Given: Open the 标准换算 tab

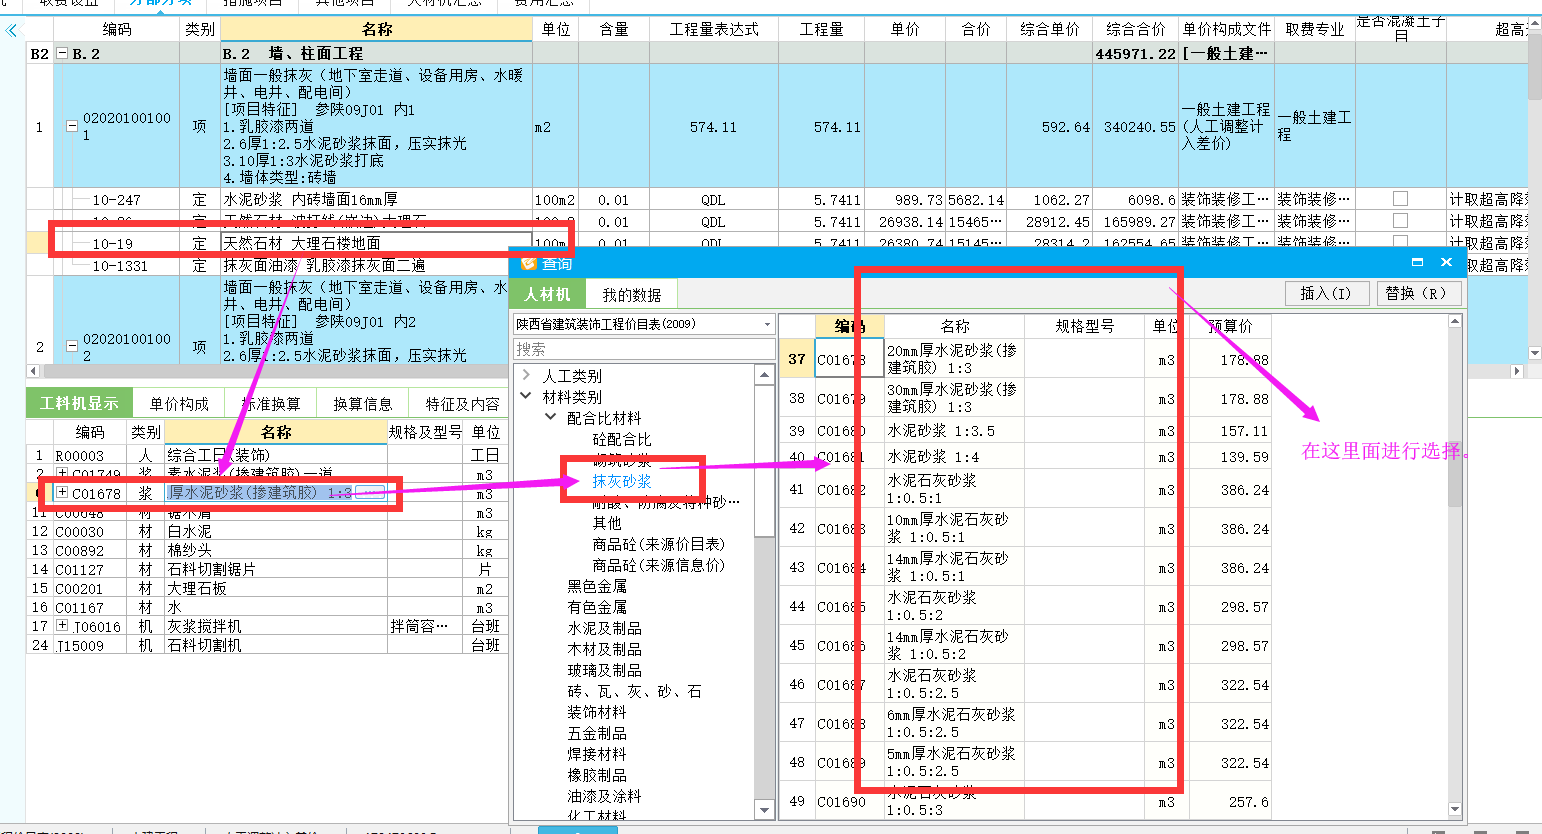Looking at the screenshot, I should pyautogui.click(x=271, y=404).
